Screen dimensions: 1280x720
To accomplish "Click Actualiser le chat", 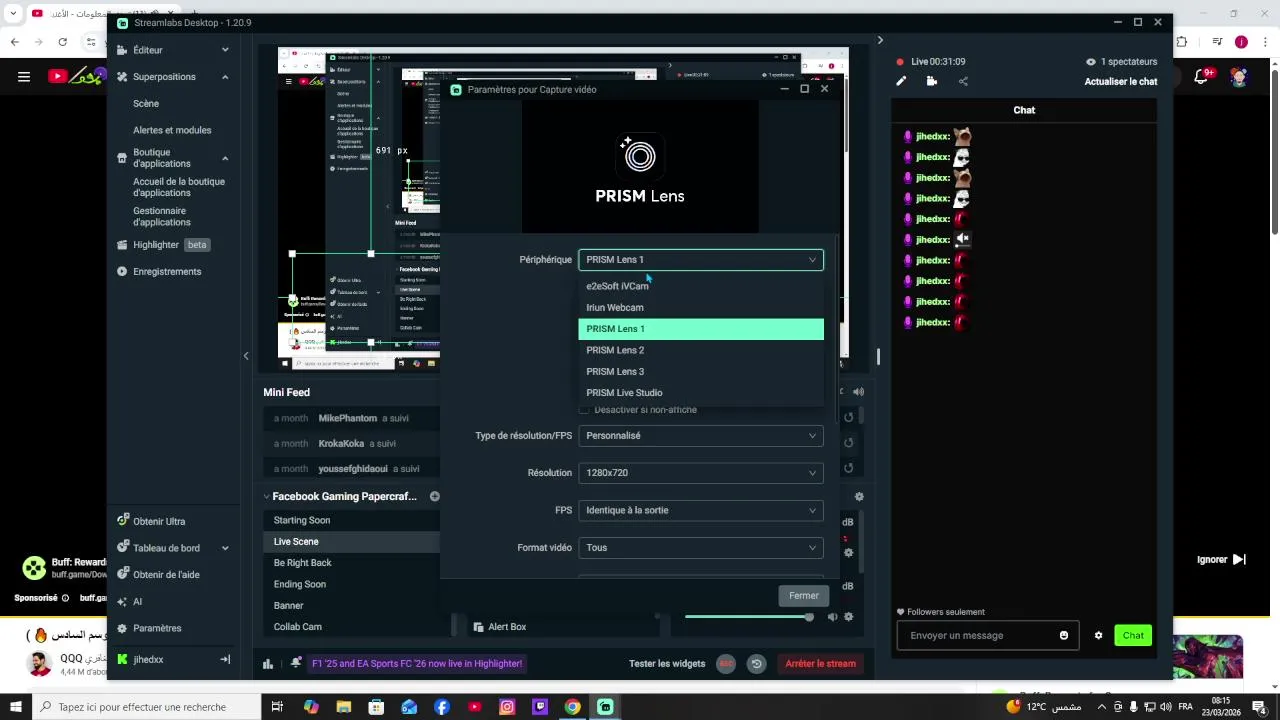I will [1121, 82].
